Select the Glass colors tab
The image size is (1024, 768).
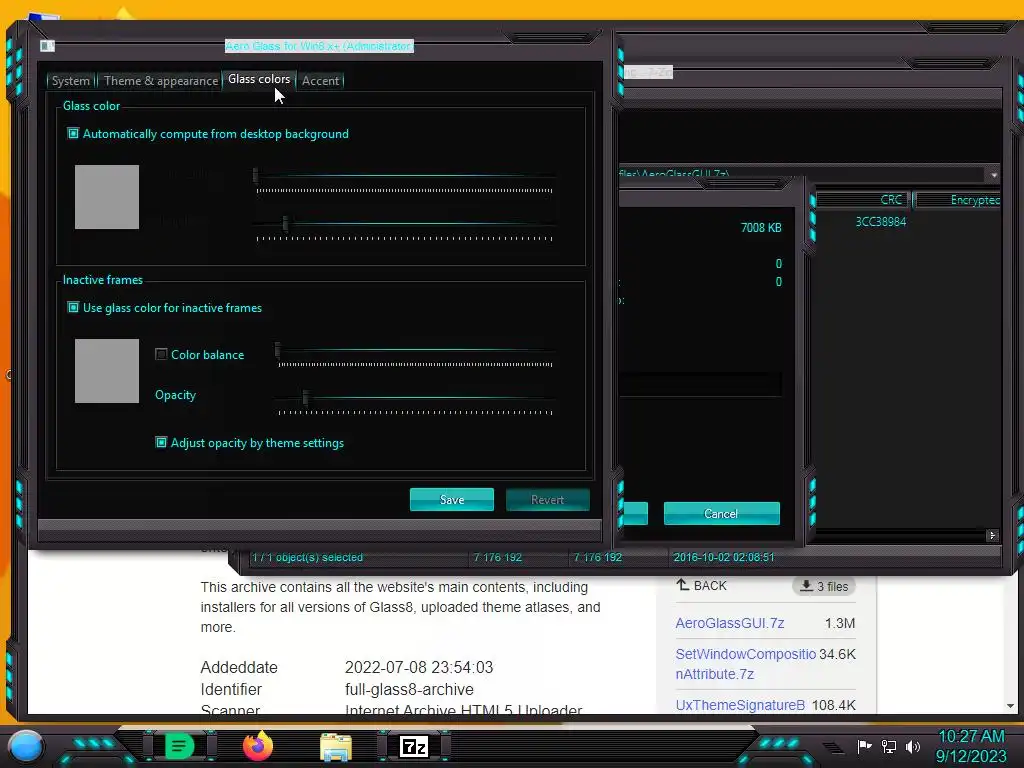coord(259,79)
